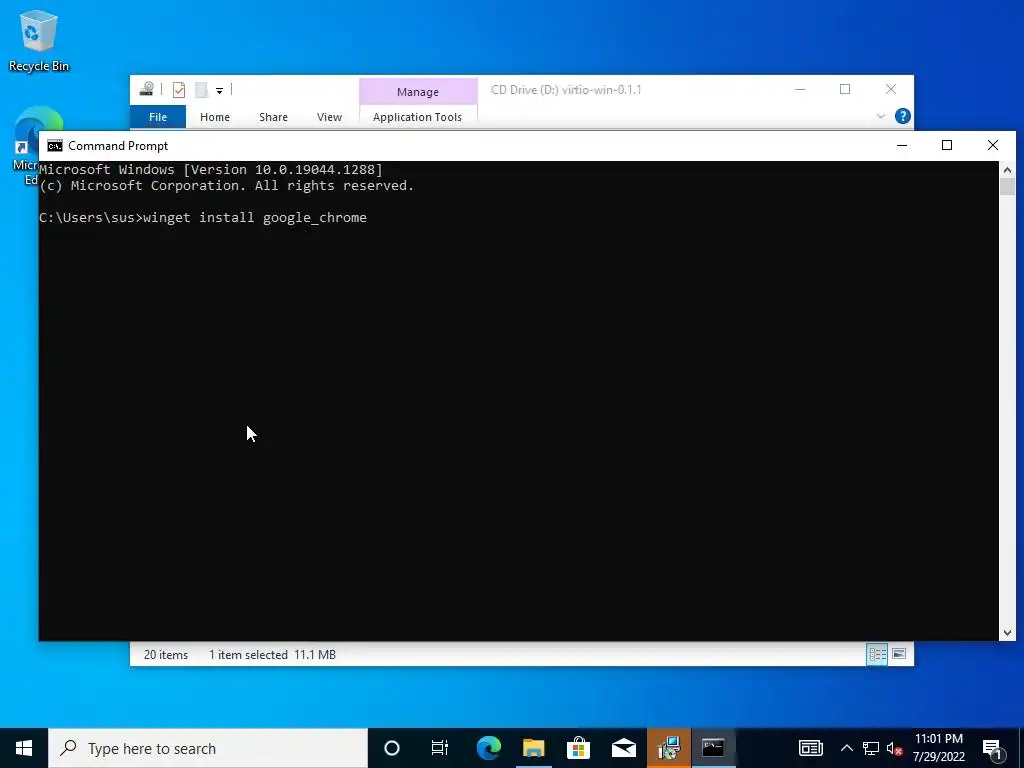
Task: Switch to the Home ribbon tab
Action: coord(215,117)
